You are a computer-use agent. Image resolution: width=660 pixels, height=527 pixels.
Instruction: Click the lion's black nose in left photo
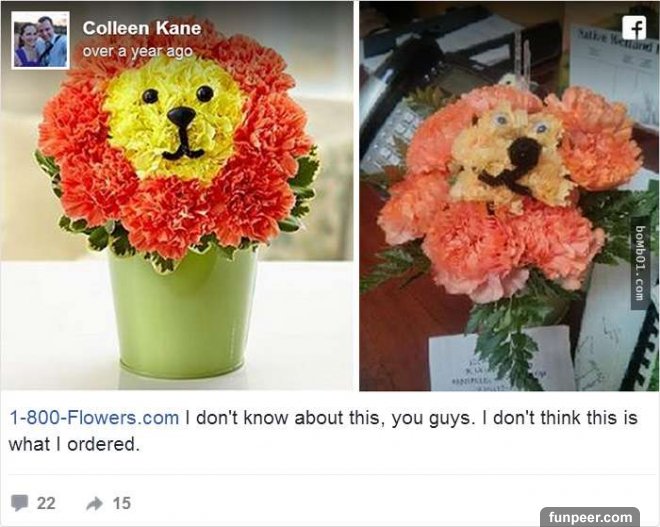coord(181,116)
